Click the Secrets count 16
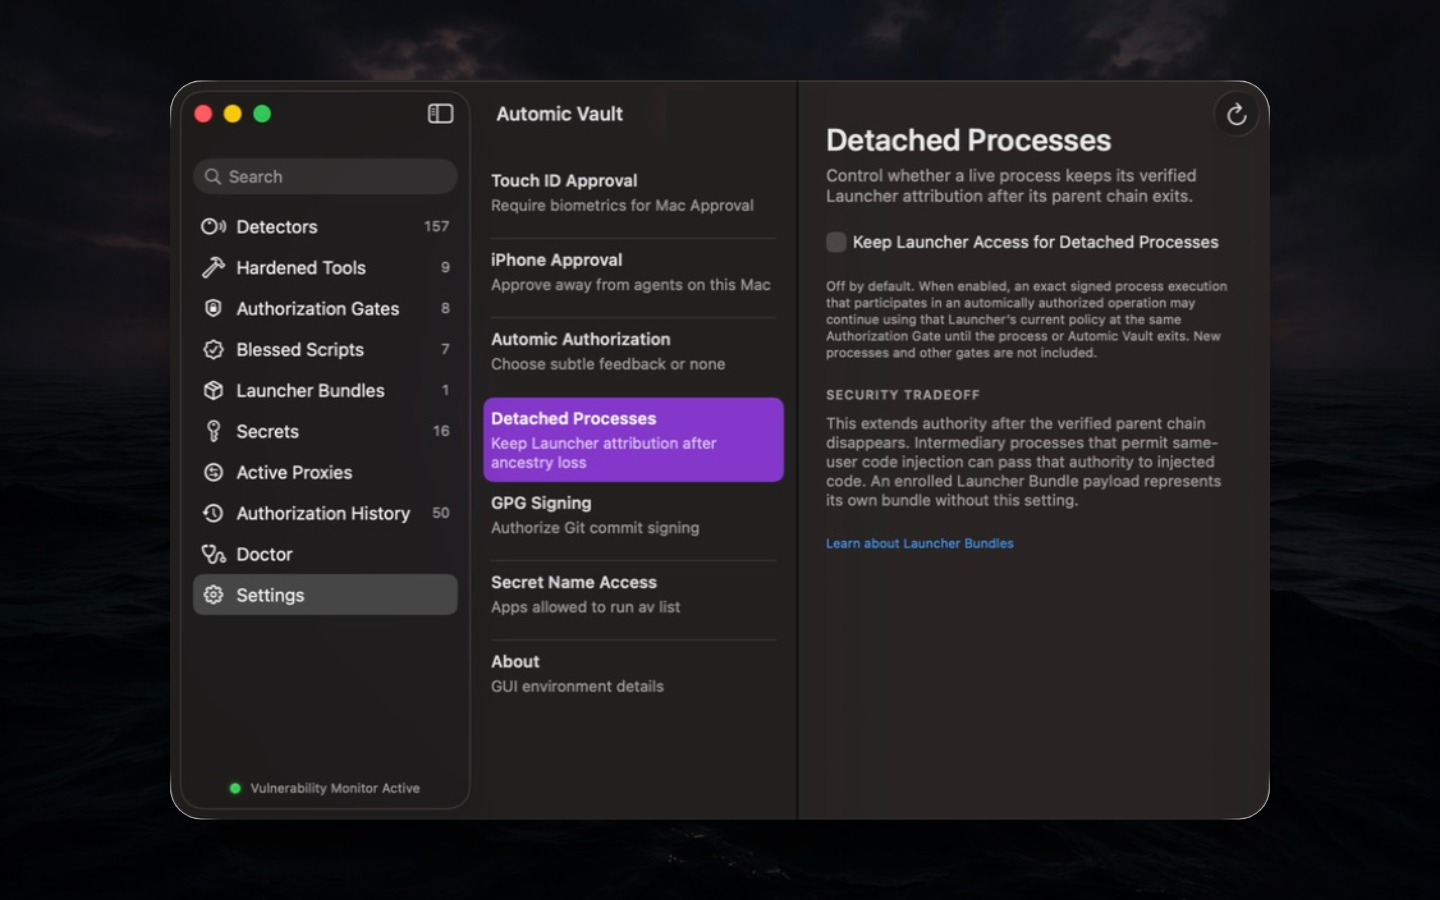Screen dimensions: 1440x900 (x=441, y=431)
